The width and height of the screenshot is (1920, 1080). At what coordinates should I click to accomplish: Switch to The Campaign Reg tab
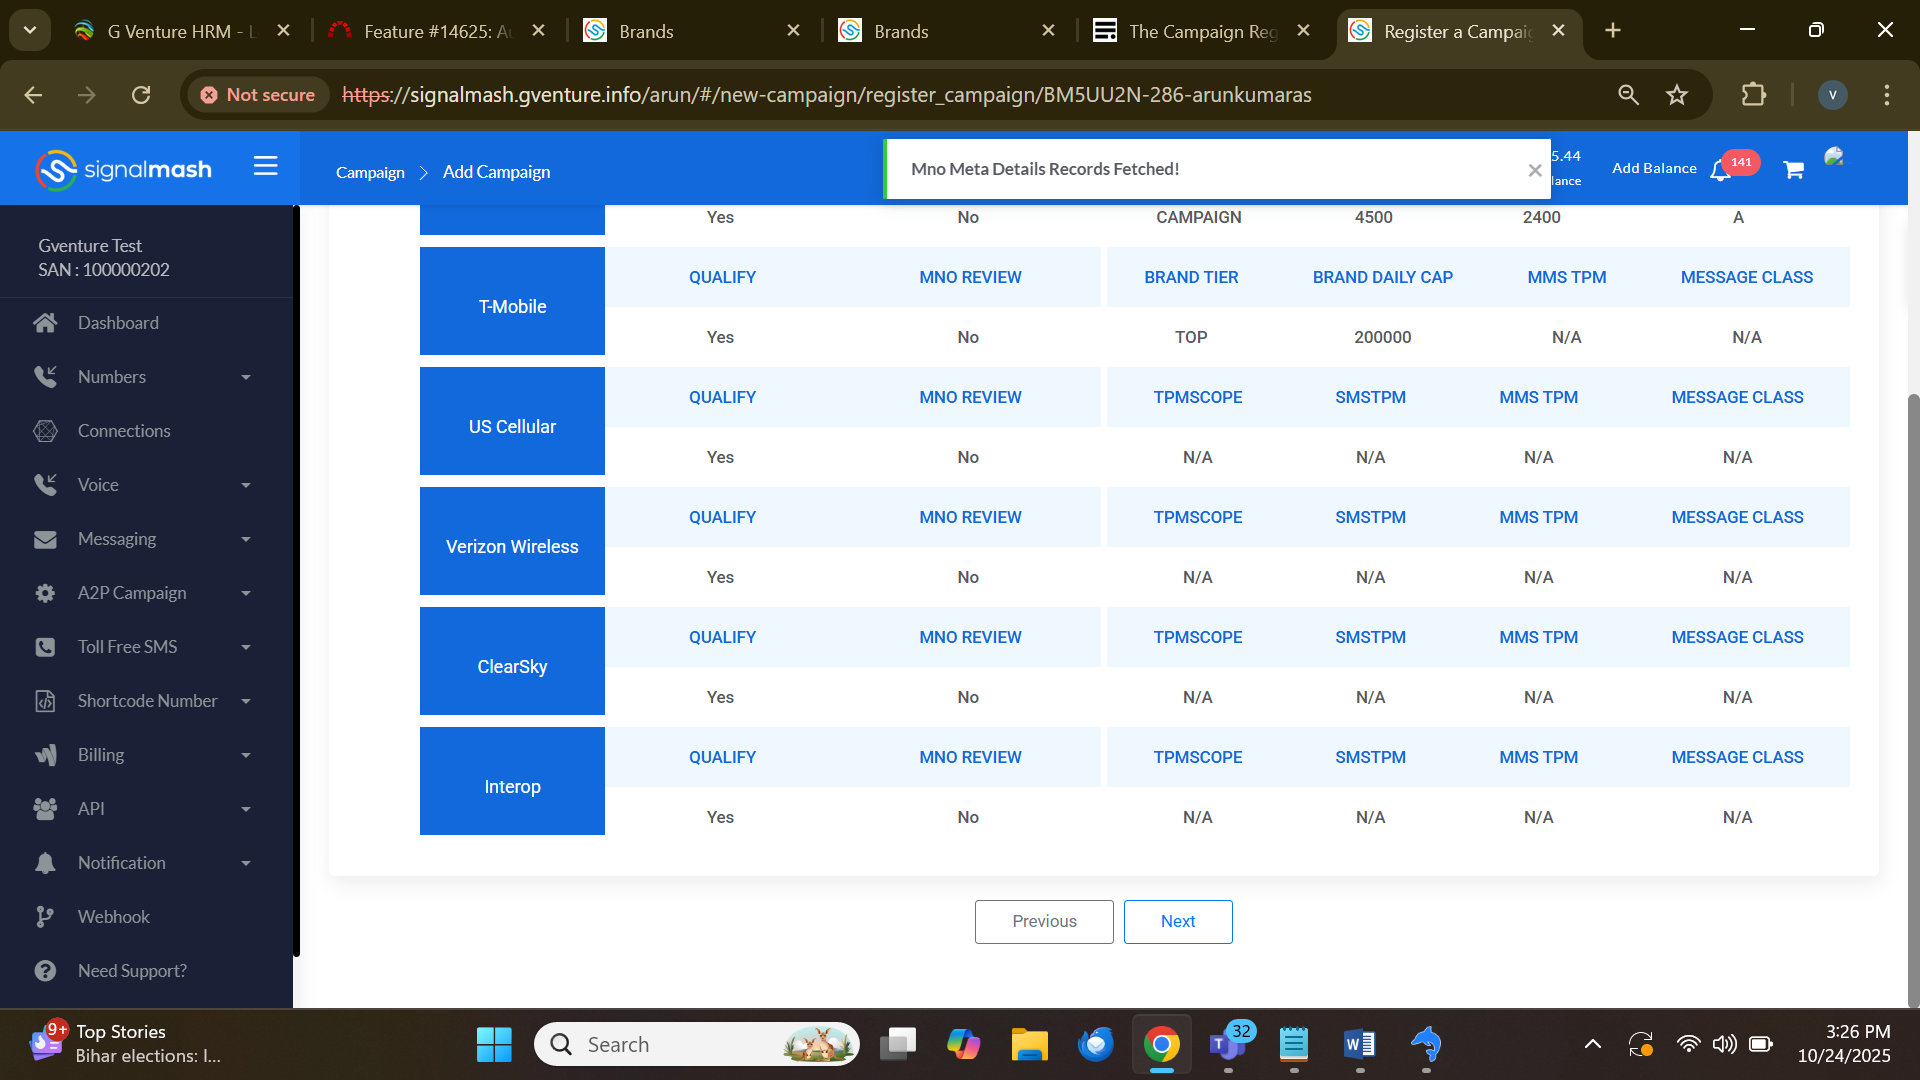point(1201,31)
